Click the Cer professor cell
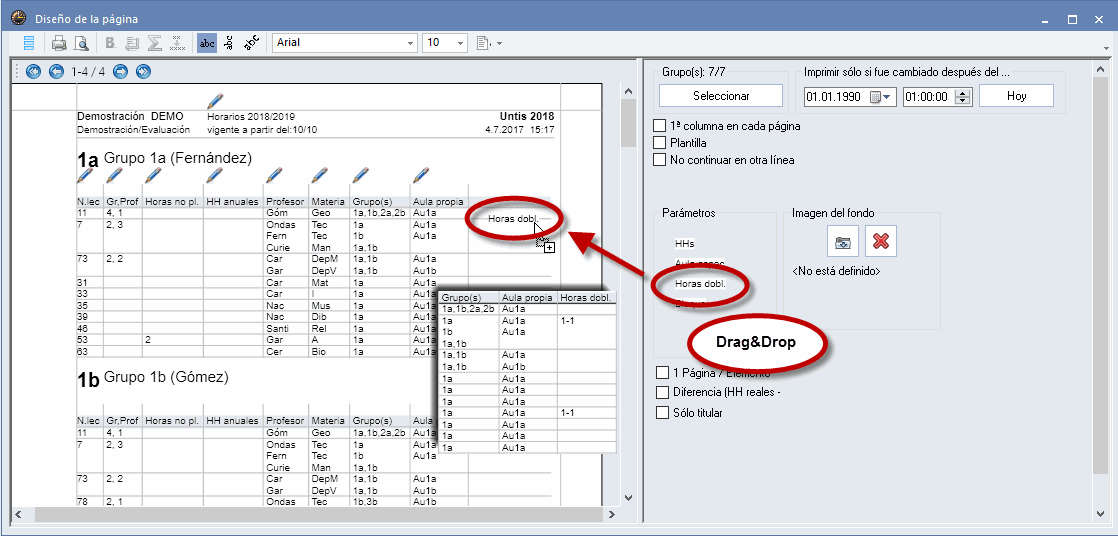The image size is (1118, 536). pyautogui.click(x=274, y=351)
